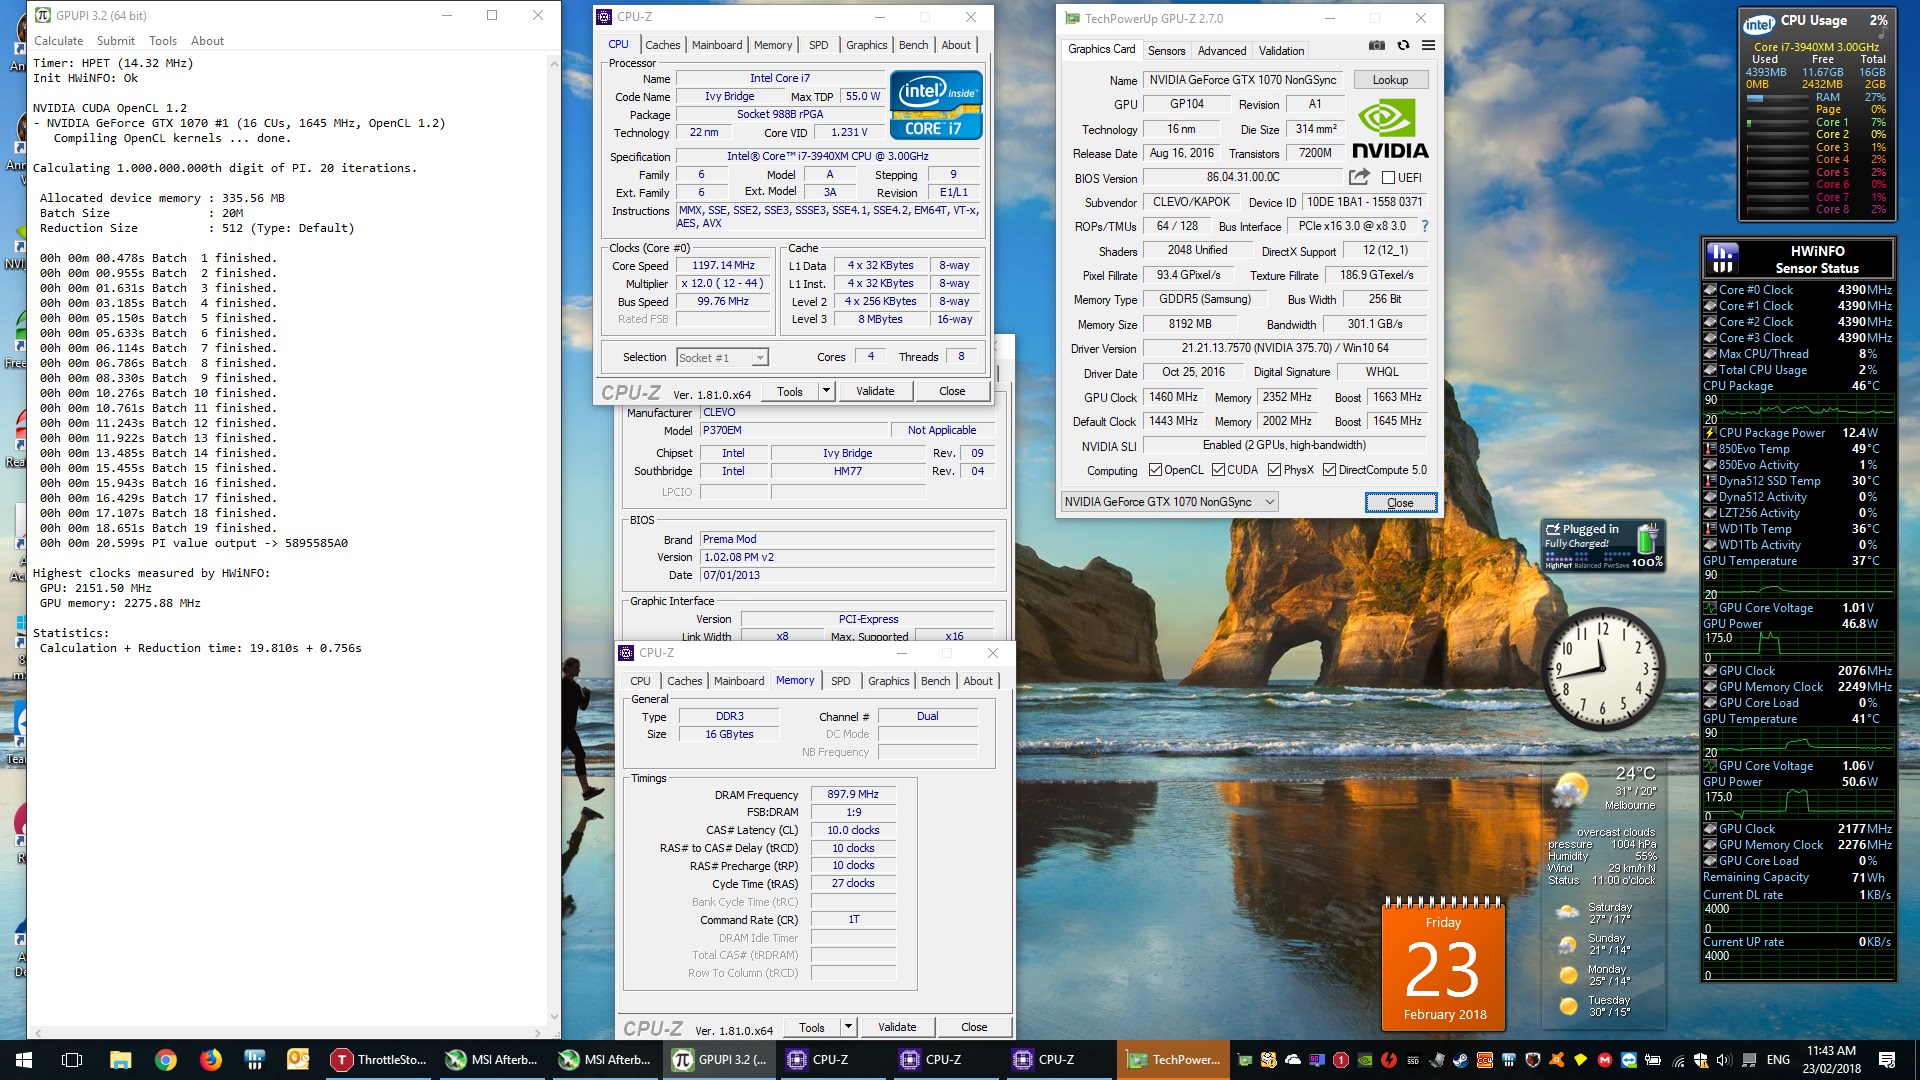The height and width of the screenshot is (1080, 1920).
Task: Click Validate in the bottom CPU-Z window
Action: point(897,1027)
